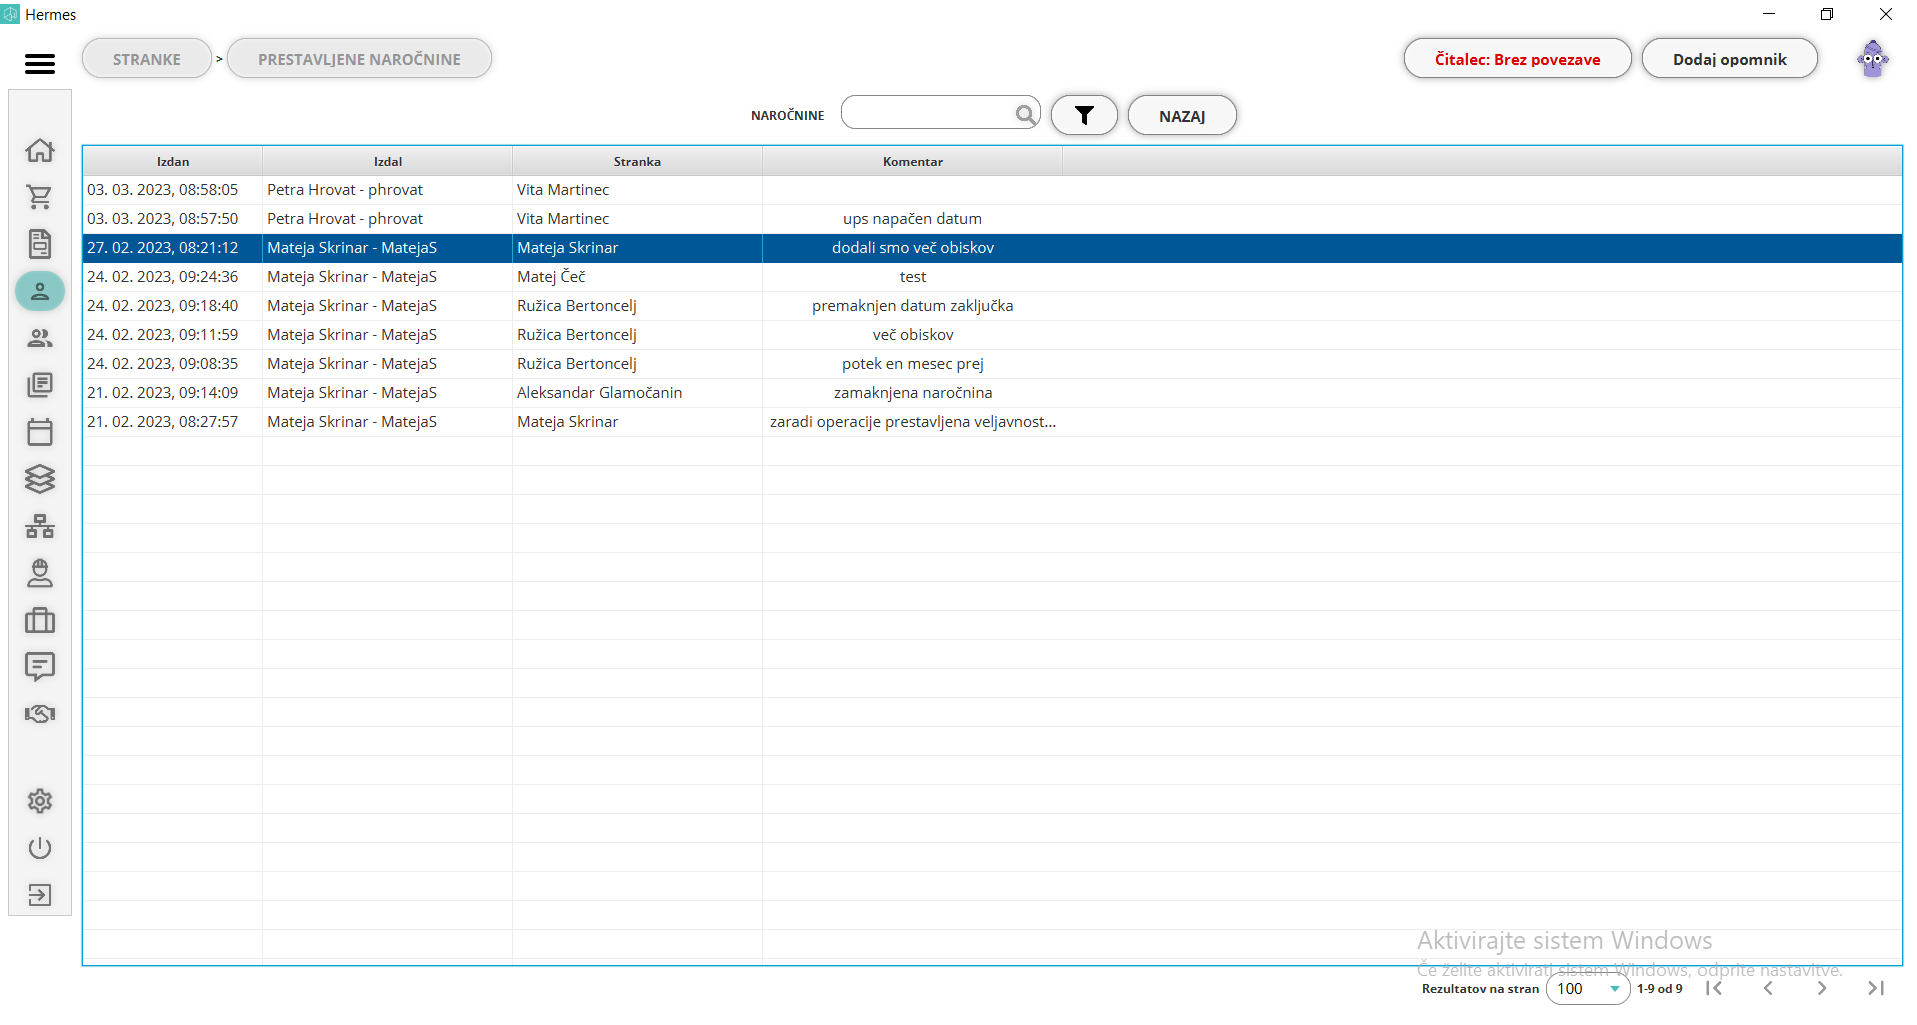Open the network hierarchy sidebar icon
The image size is (1917, 1025).
40,526
